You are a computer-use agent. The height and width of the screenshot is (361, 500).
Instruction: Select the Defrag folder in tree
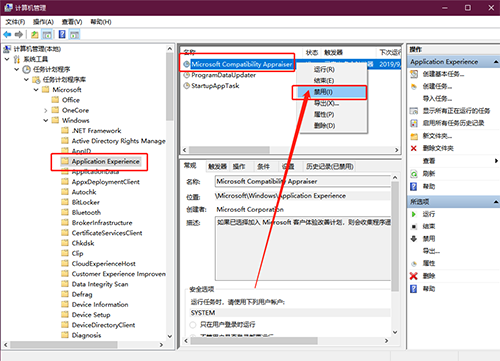[82, 294]
